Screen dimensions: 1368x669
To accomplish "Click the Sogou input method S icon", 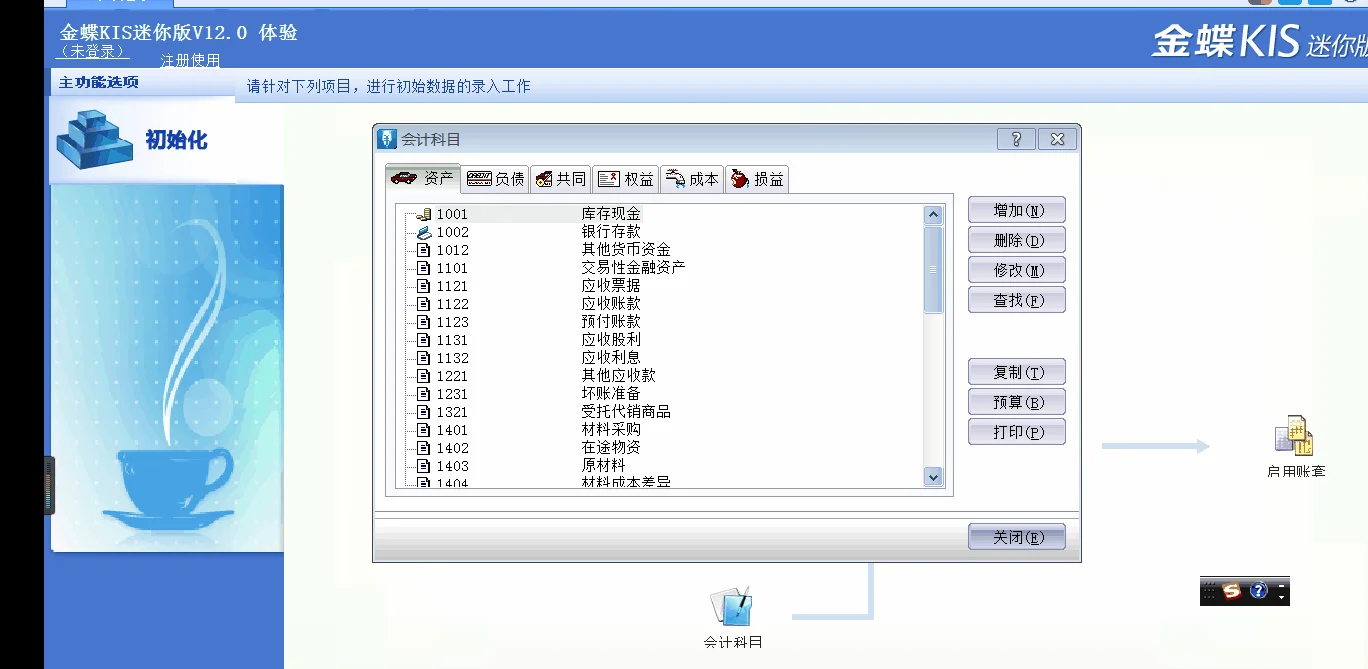I will click(1232, 591).
